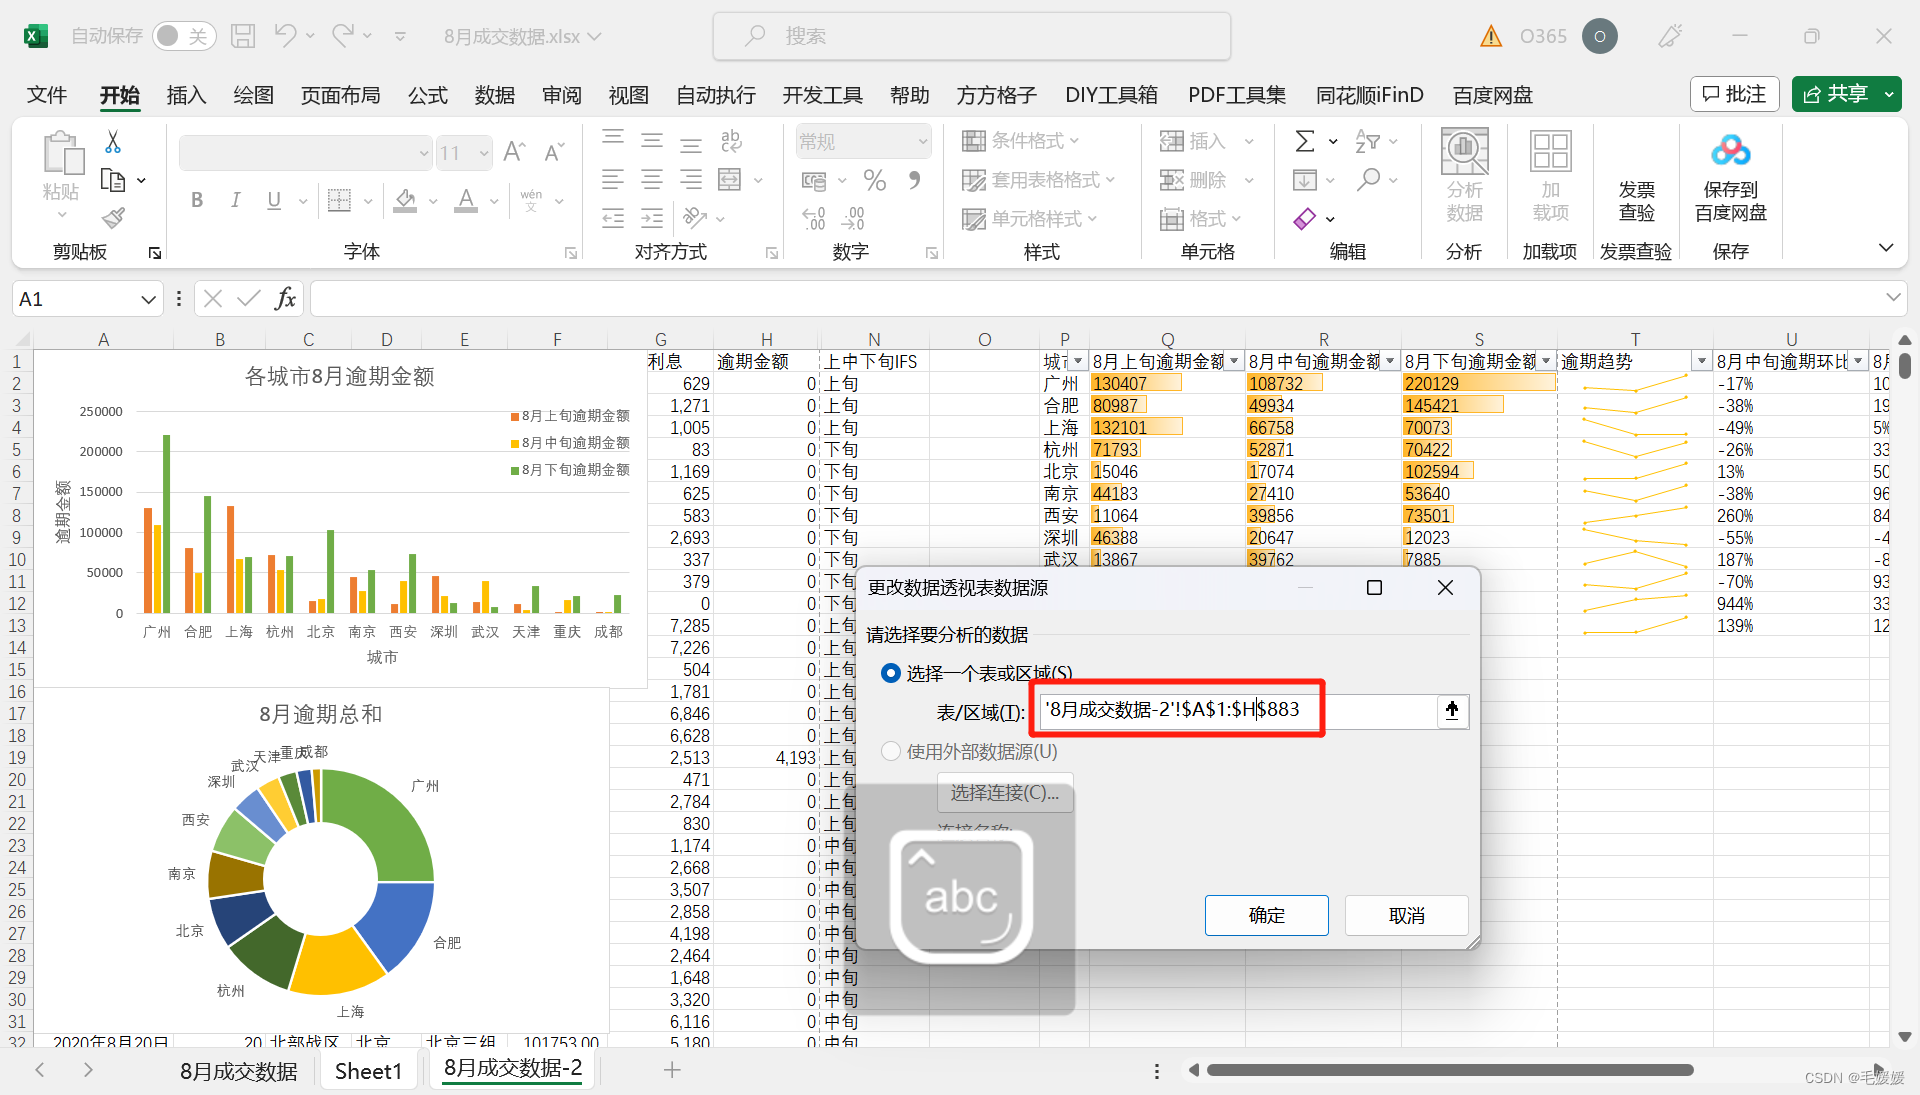Click the Save icon in title bar
The width and height of the screenshot is (1920, 1095).
tap(243, 36)
